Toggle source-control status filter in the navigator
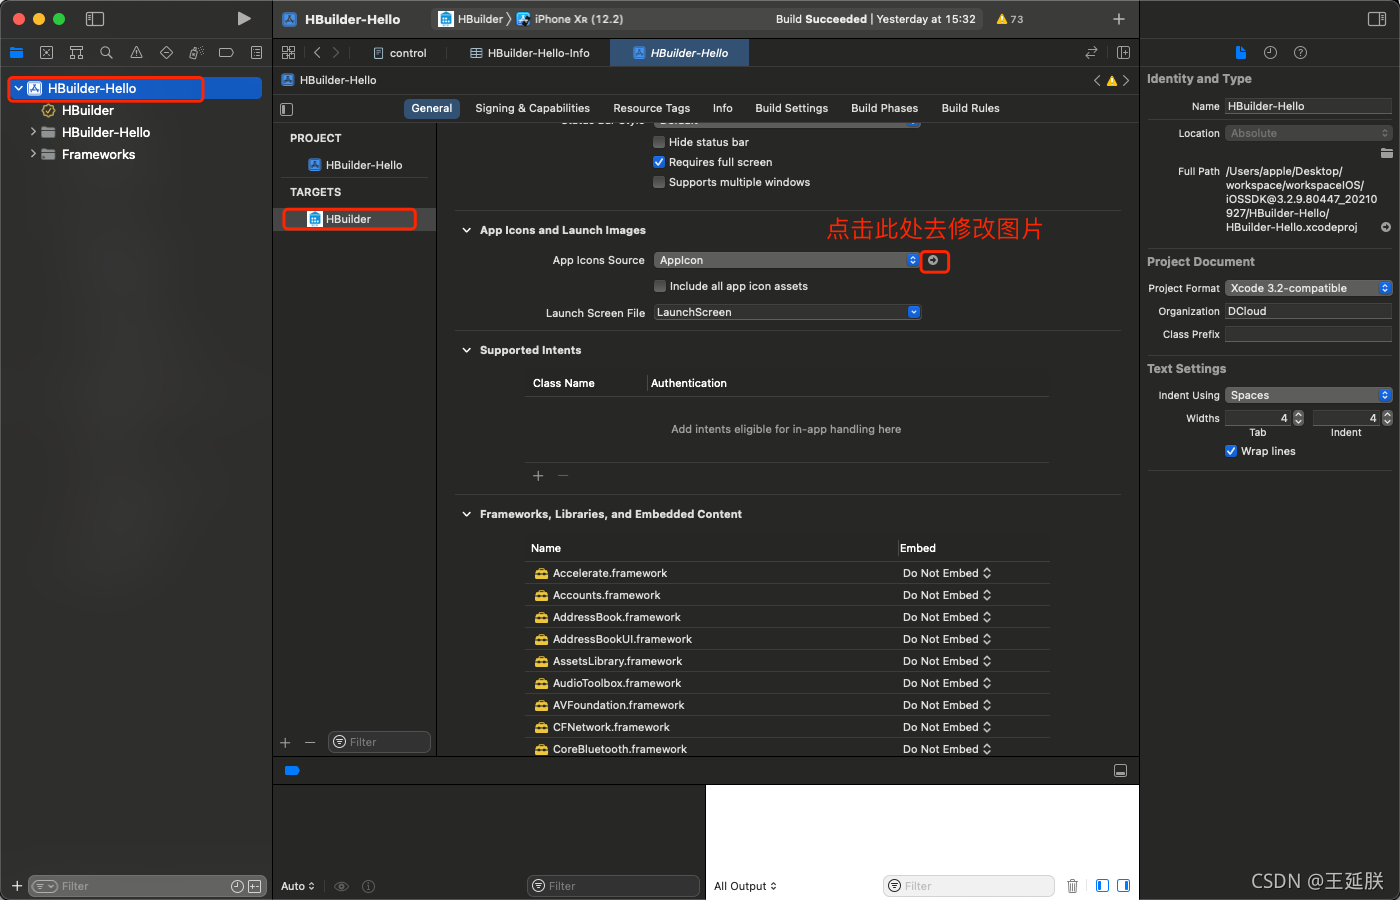 (x=254, y=886)
